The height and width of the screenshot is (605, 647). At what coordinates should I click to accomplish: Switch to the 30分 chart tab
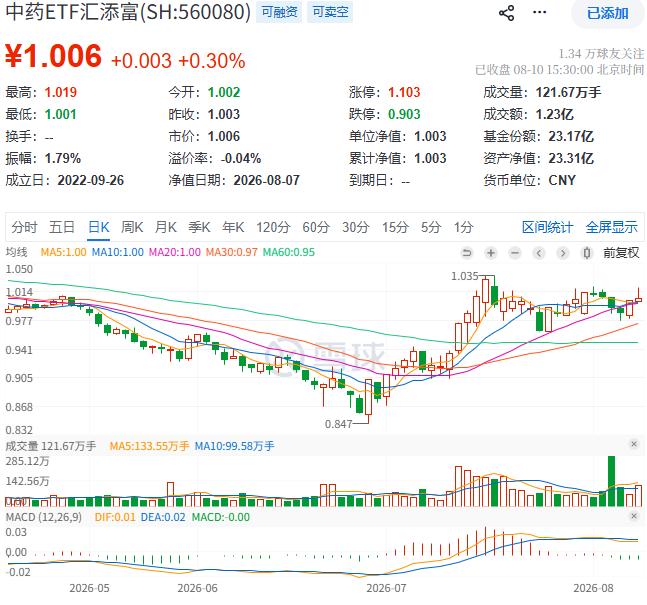pyautogui.click(x=355, y=227)
